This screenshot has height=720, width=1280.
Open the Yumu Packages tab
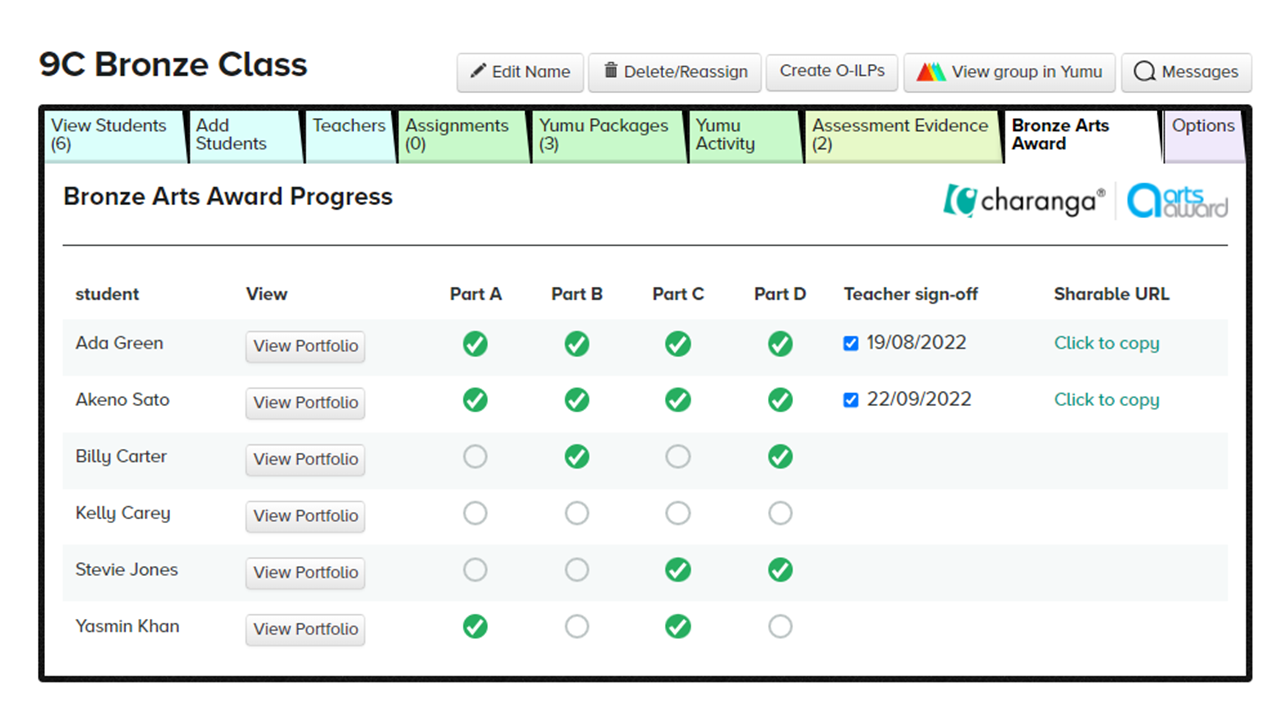coord(607,135)
